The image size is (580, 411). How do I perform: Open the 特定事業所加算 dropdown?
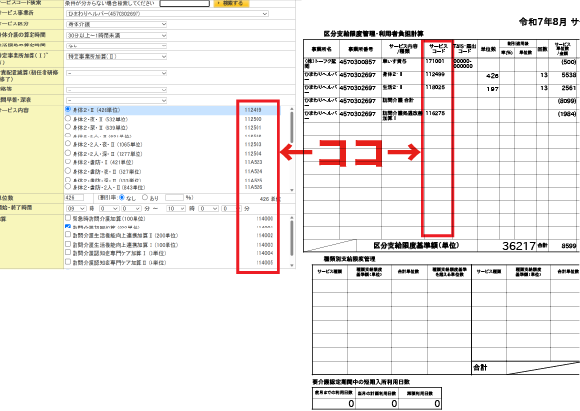[117, 57]
